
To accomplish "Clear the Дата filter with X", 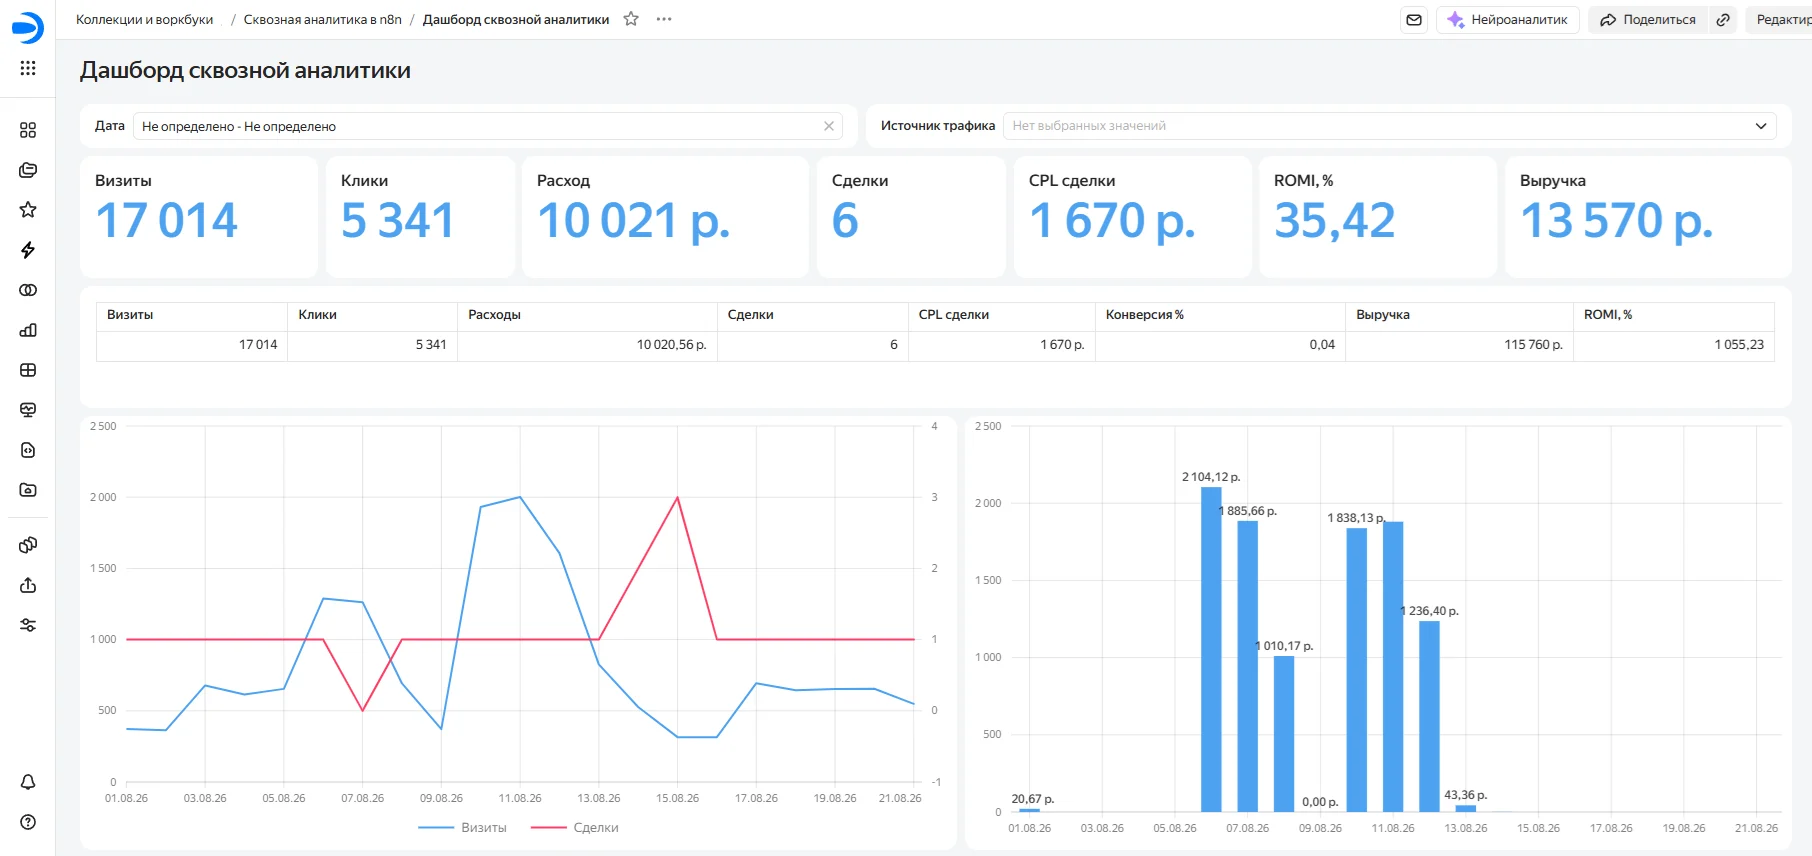I will point(829,126).
